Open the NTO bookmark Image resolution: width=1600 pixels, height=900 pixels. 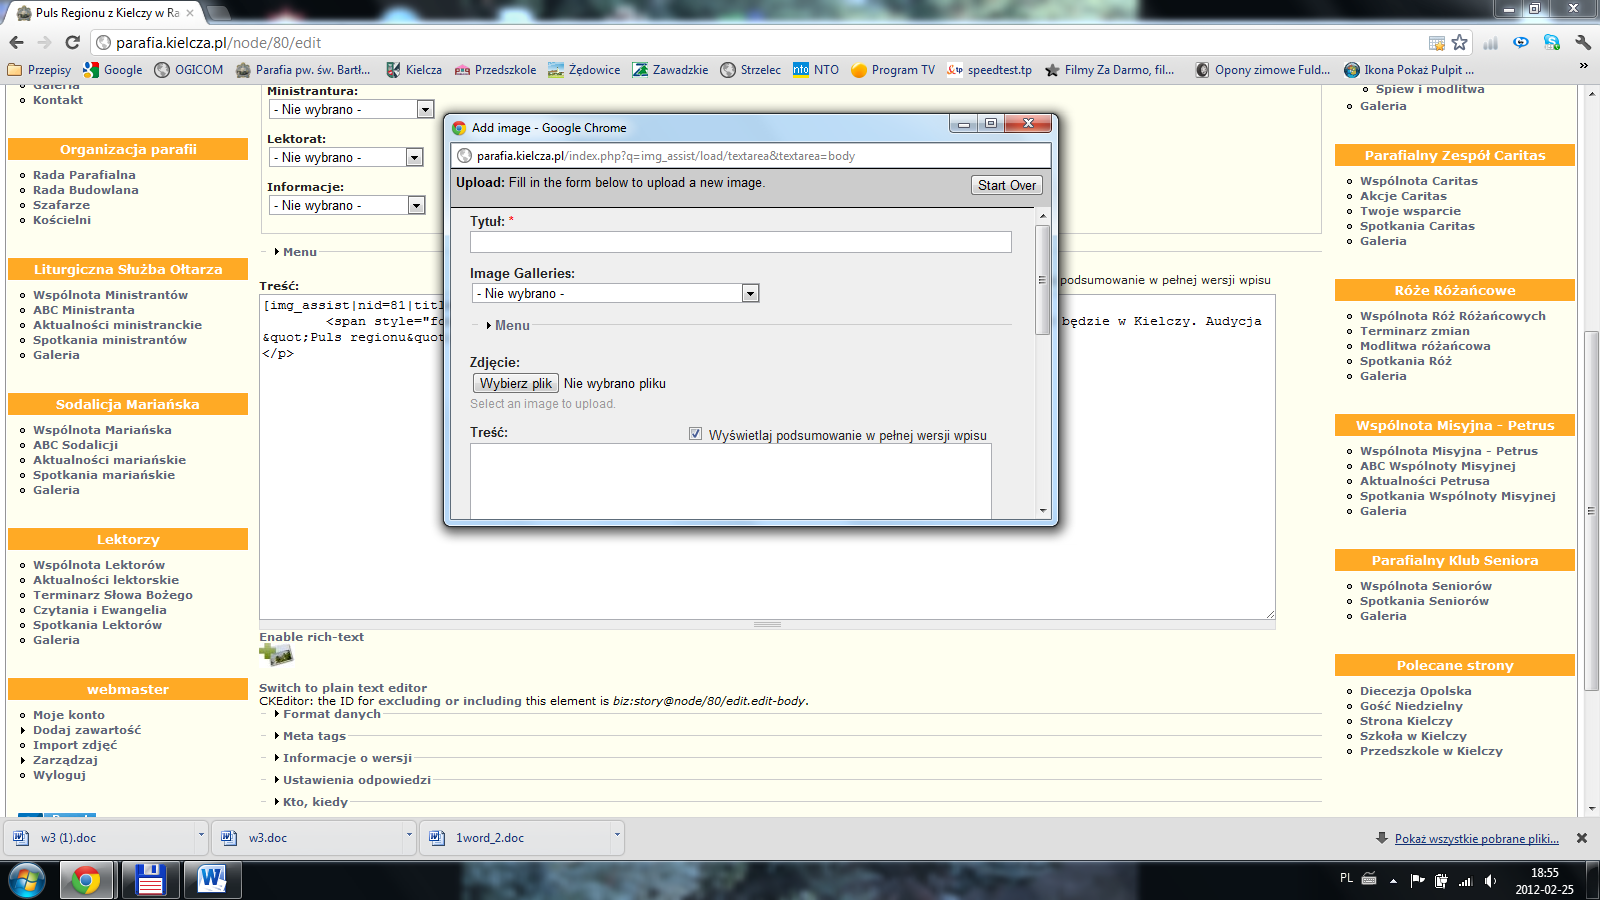coord(816,70)
